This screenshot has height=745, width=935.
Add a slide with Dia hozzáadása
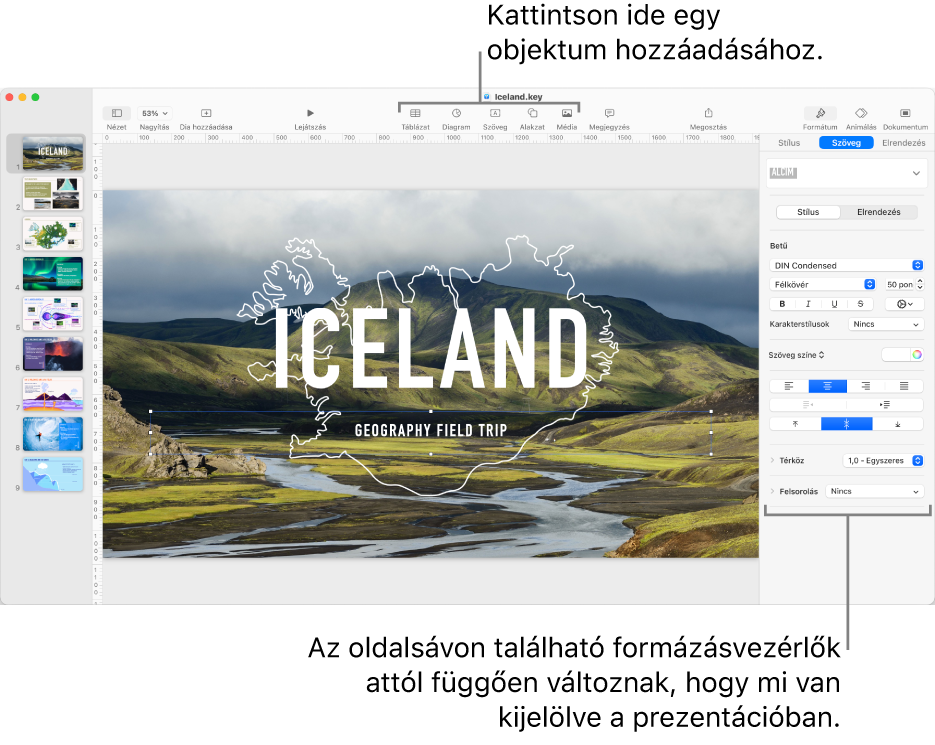pos(206,113)
